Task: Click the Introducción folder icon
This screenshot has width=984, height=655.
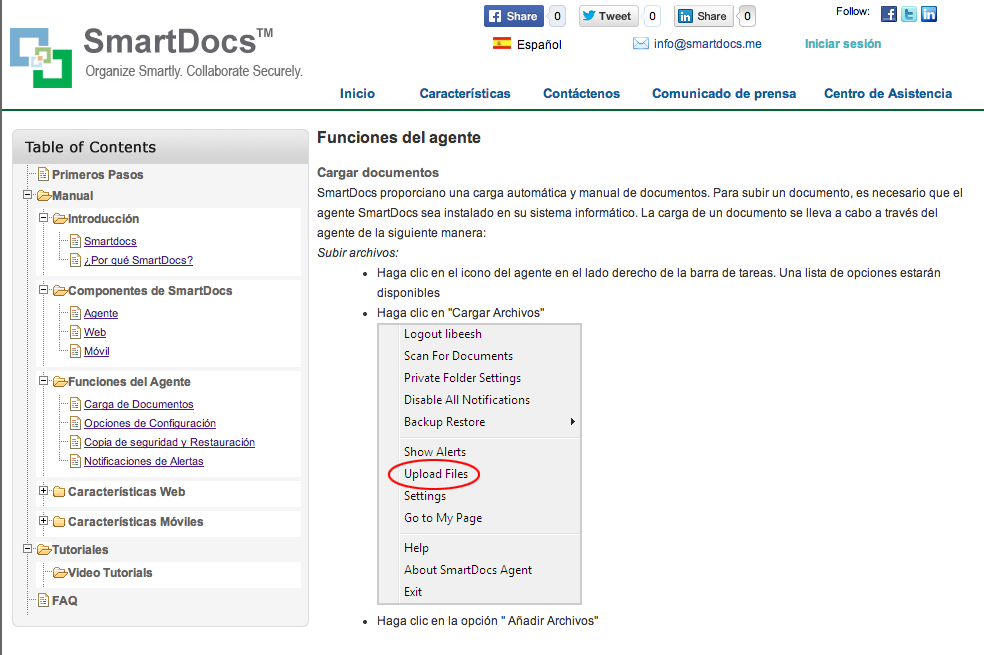Action: pyautogui.click(x=60, y=219)
